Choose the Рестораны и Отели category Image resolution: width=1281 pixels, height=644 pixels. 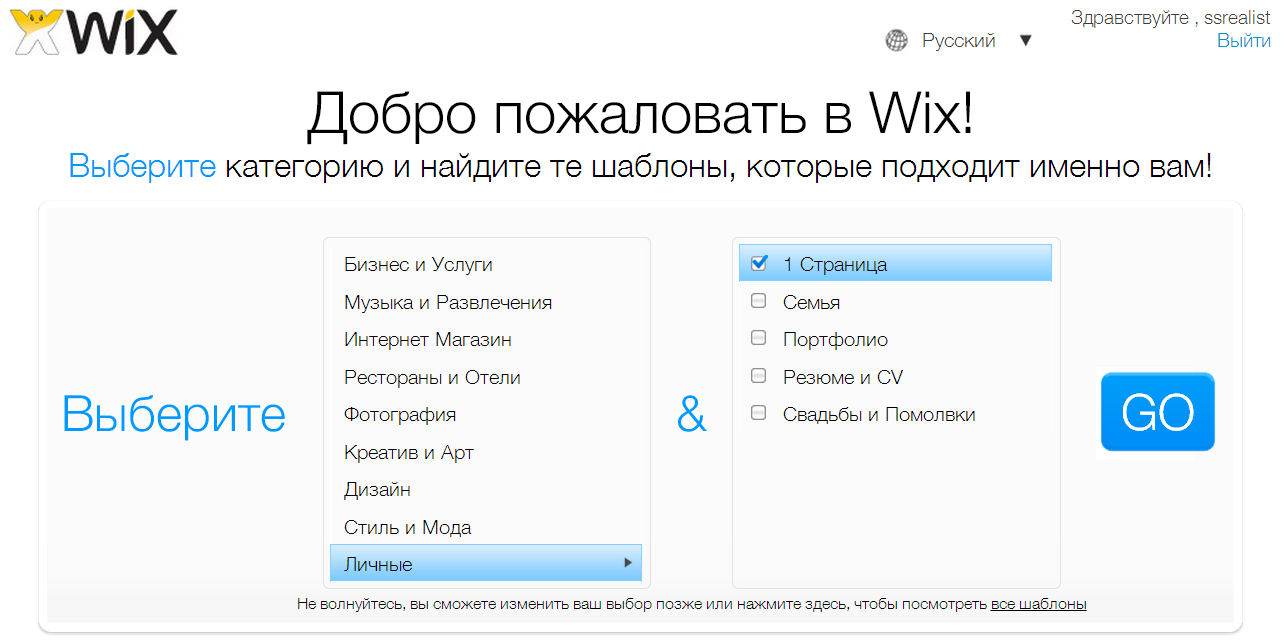click(x=486, y=377)
